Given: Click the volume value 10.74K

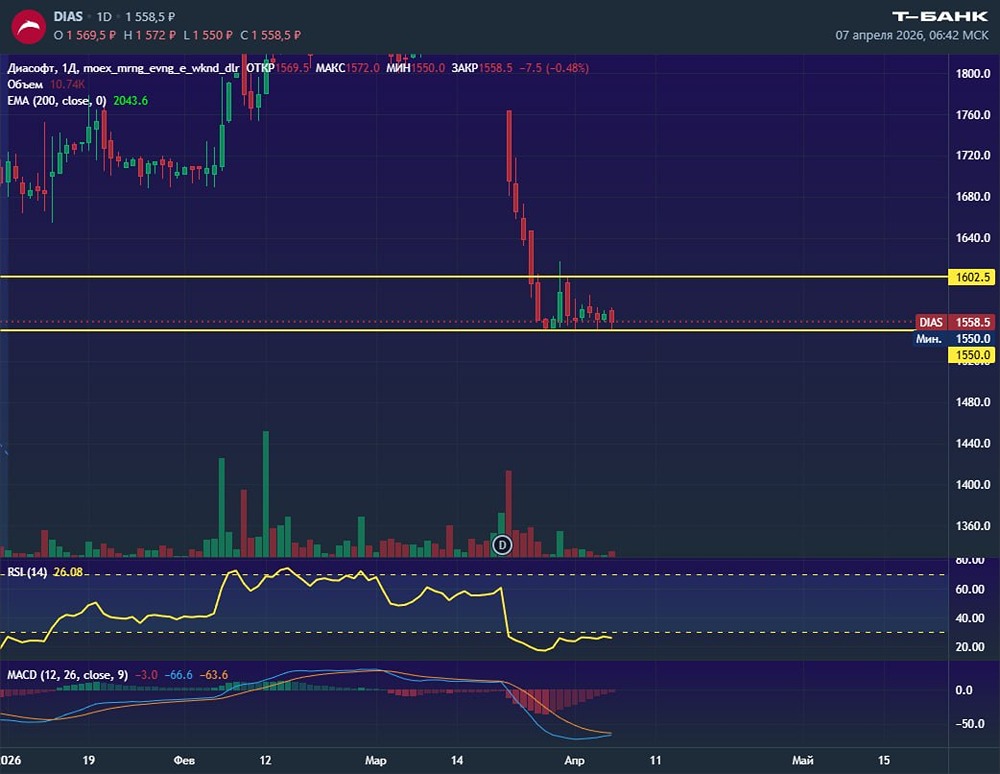Looking at the screenshot, I should [67, 84].
